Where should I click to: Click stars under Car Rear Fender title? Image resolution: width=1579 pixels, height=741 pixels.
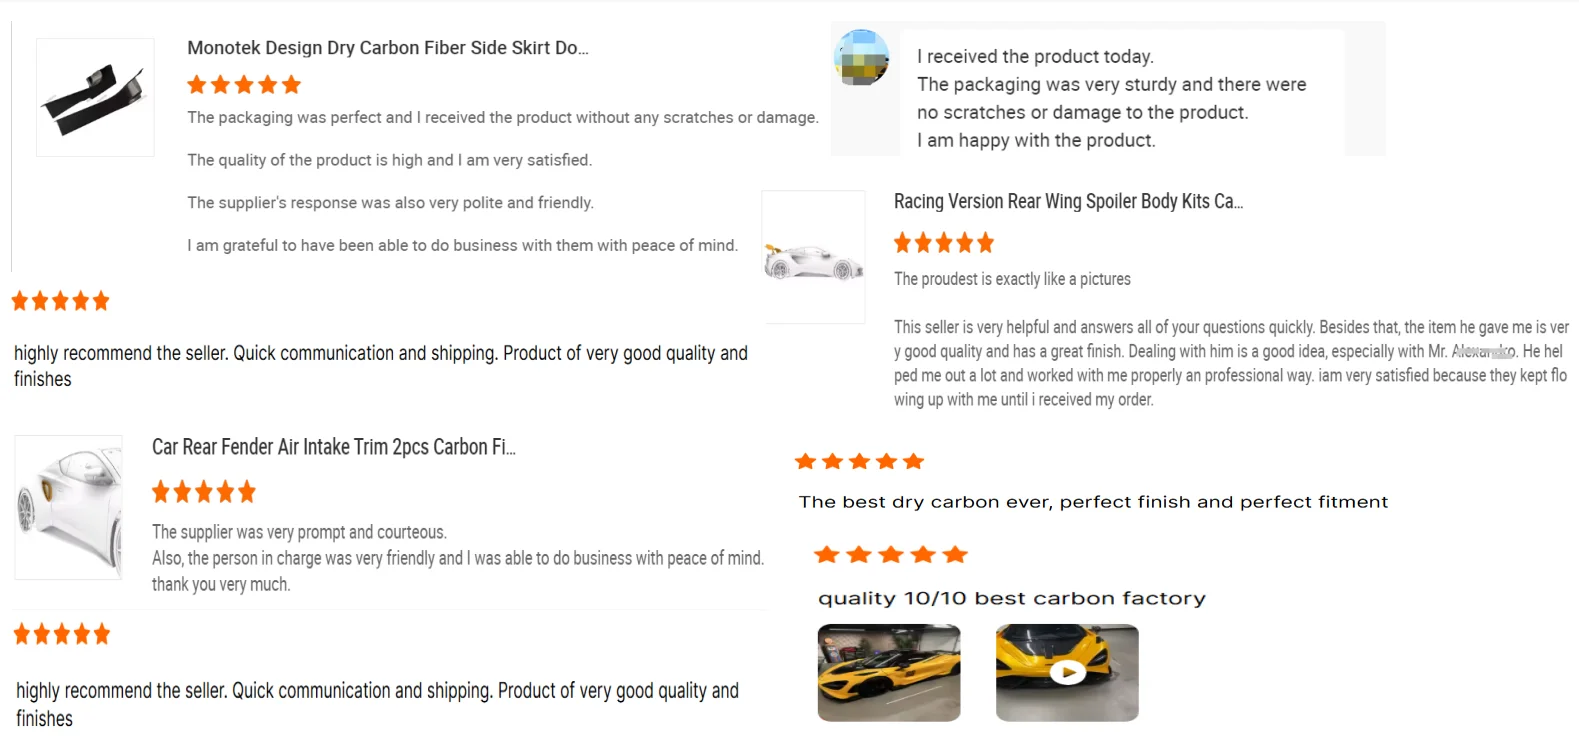(x=204, y=492)
